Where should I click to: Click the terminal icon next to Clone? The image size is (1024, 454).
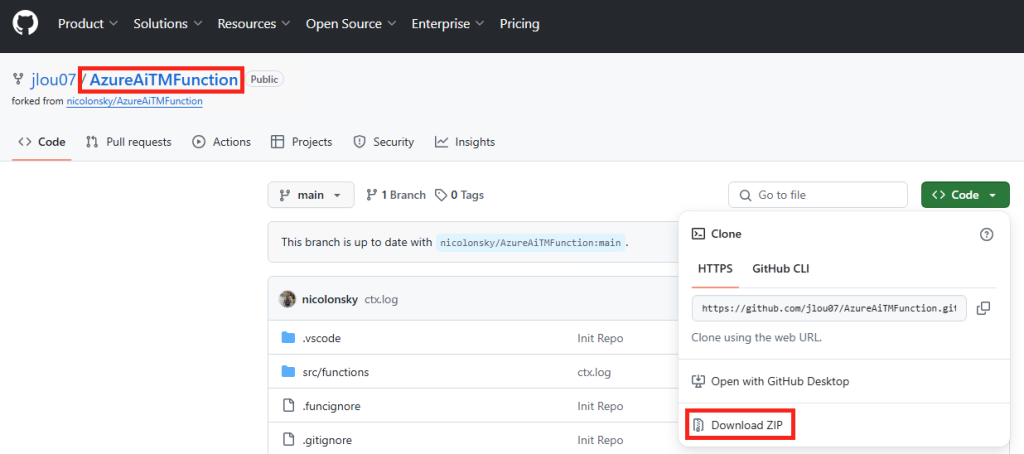click(698, 234)
